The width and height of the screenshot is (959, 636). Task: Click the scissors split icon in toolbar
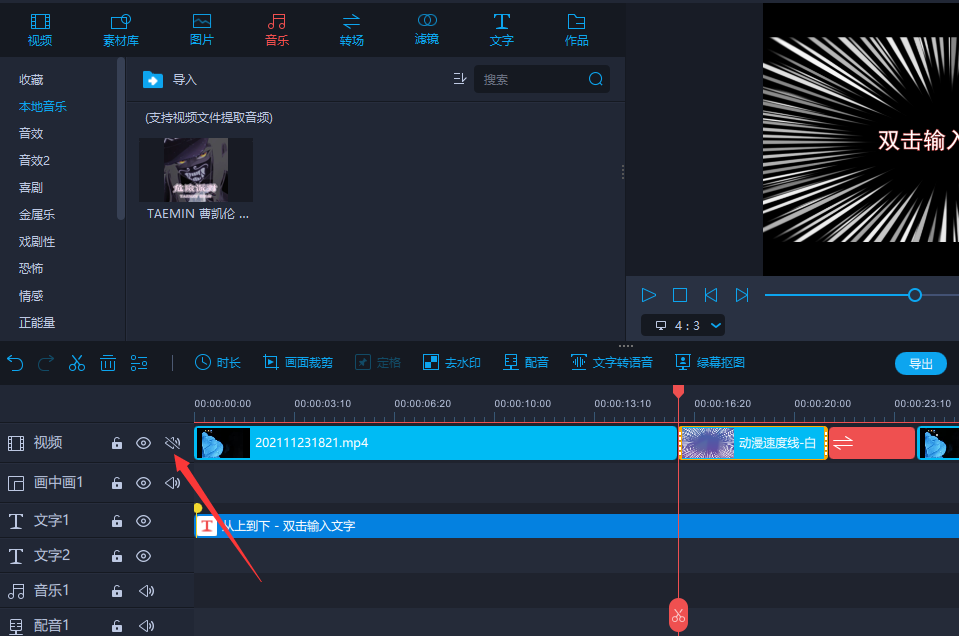pos(77,363)
